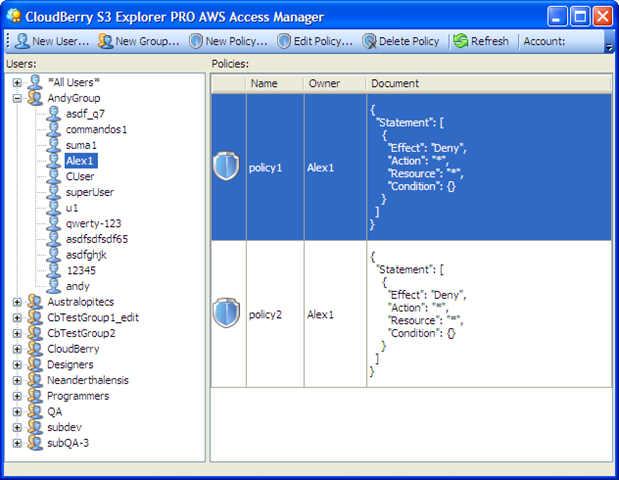Click the New Policy shield icon
This screenshot has height=480, width=619.
(196, 41)
